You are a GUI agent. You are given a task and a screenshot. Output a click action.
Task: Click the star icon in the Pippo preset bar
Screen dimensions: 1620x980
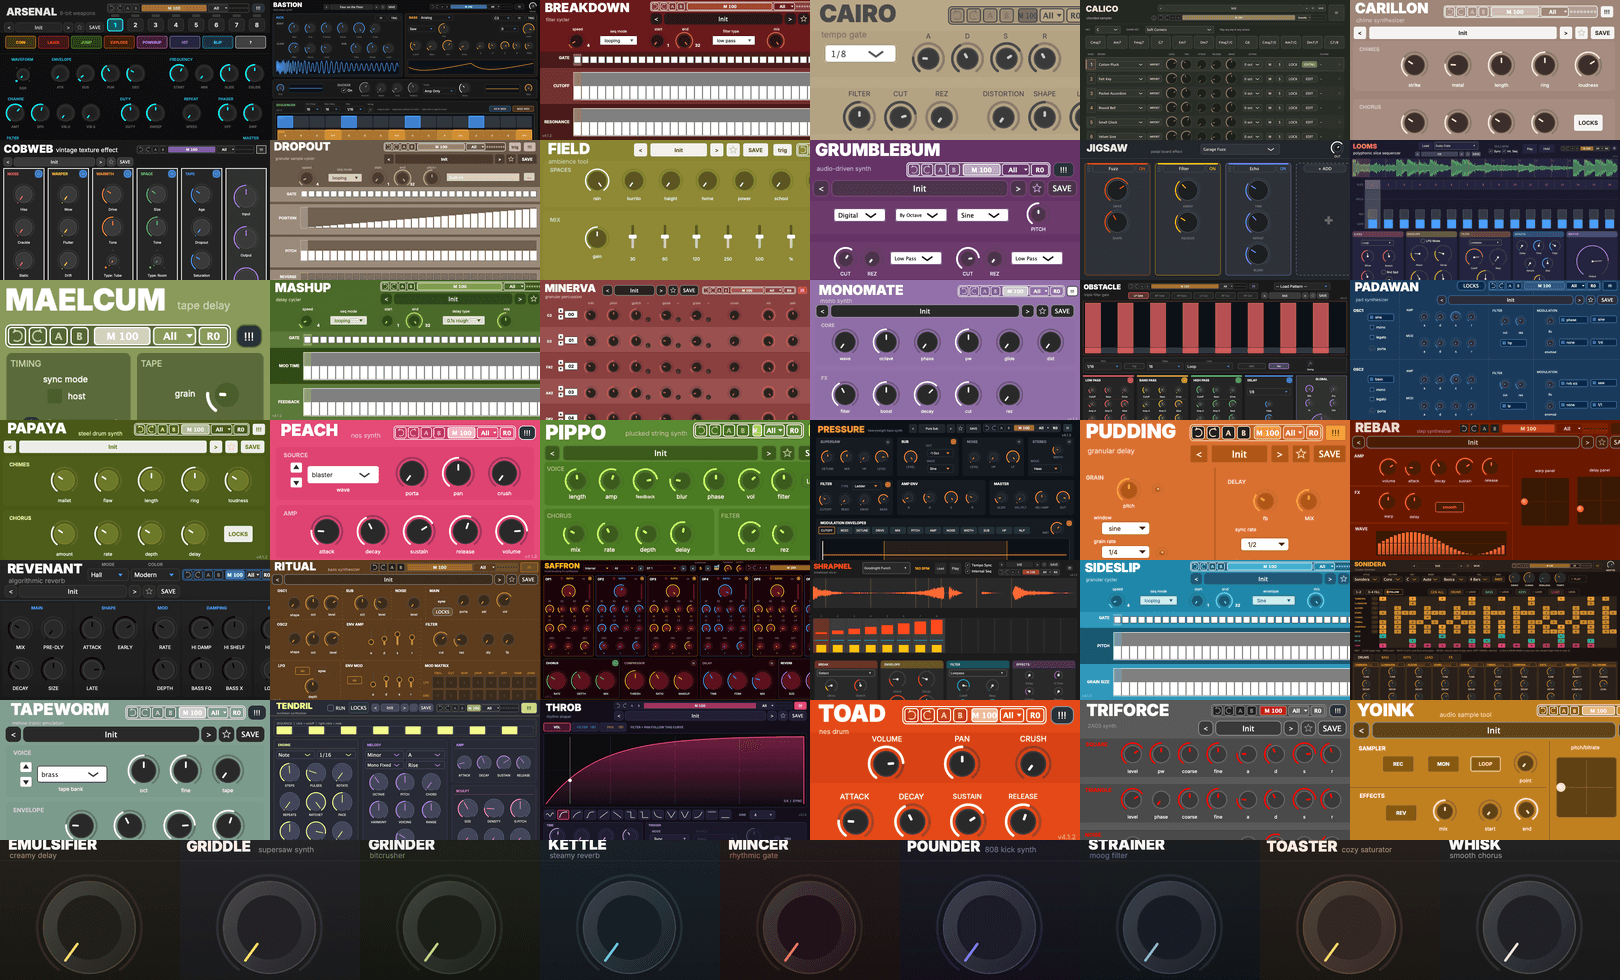pyautogui.click(x=787, y=453)
